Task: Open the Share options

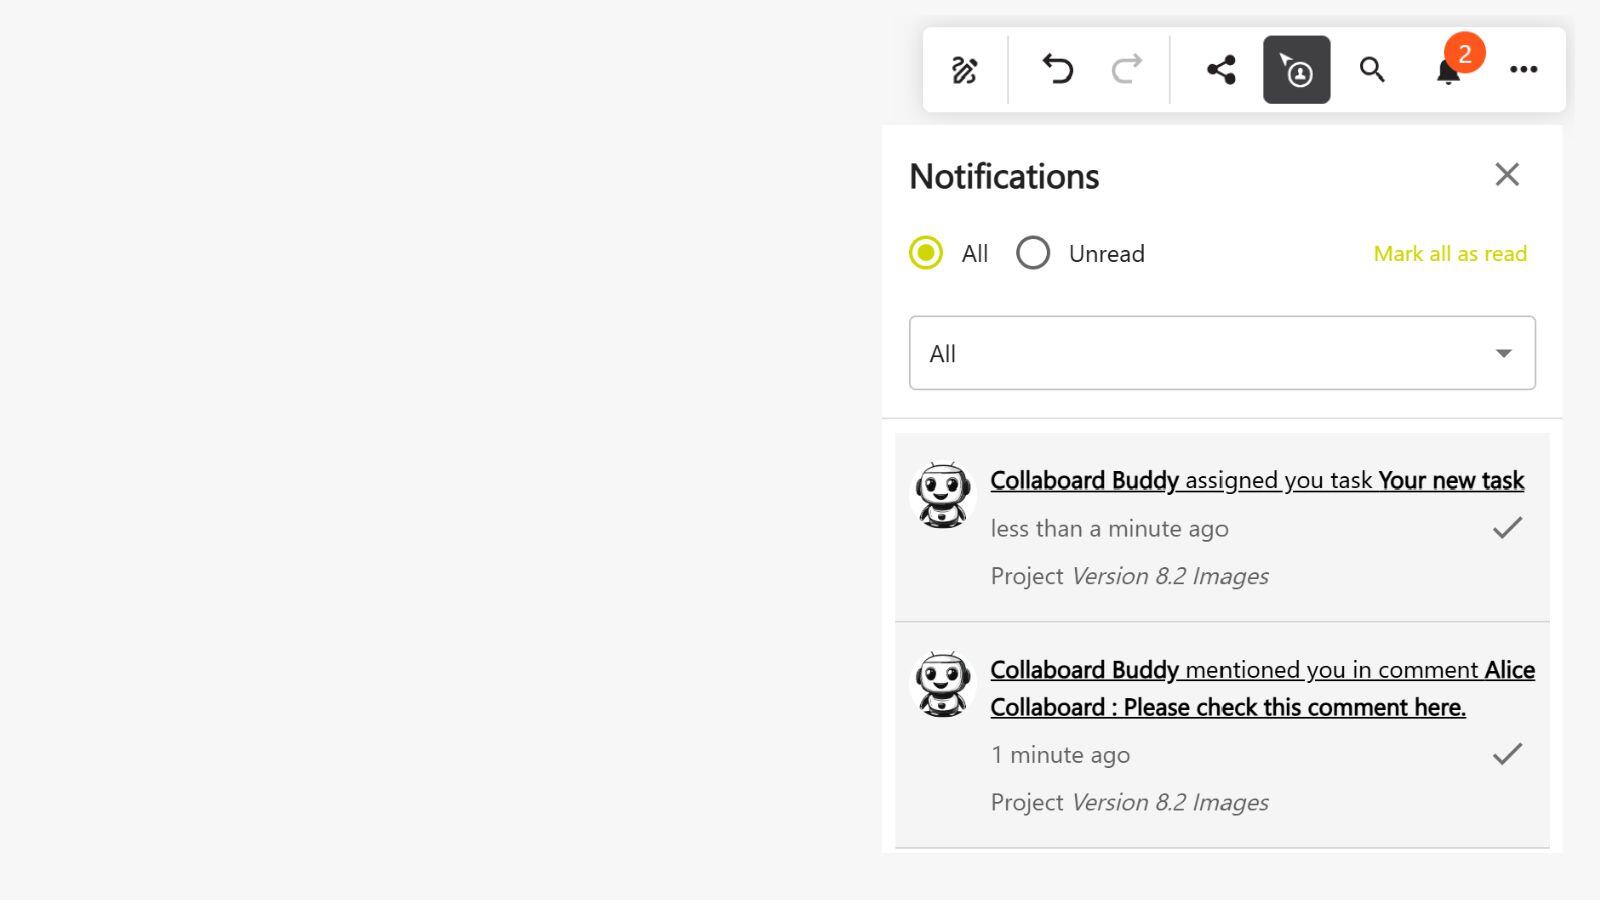Action: tap(1219, 69)
